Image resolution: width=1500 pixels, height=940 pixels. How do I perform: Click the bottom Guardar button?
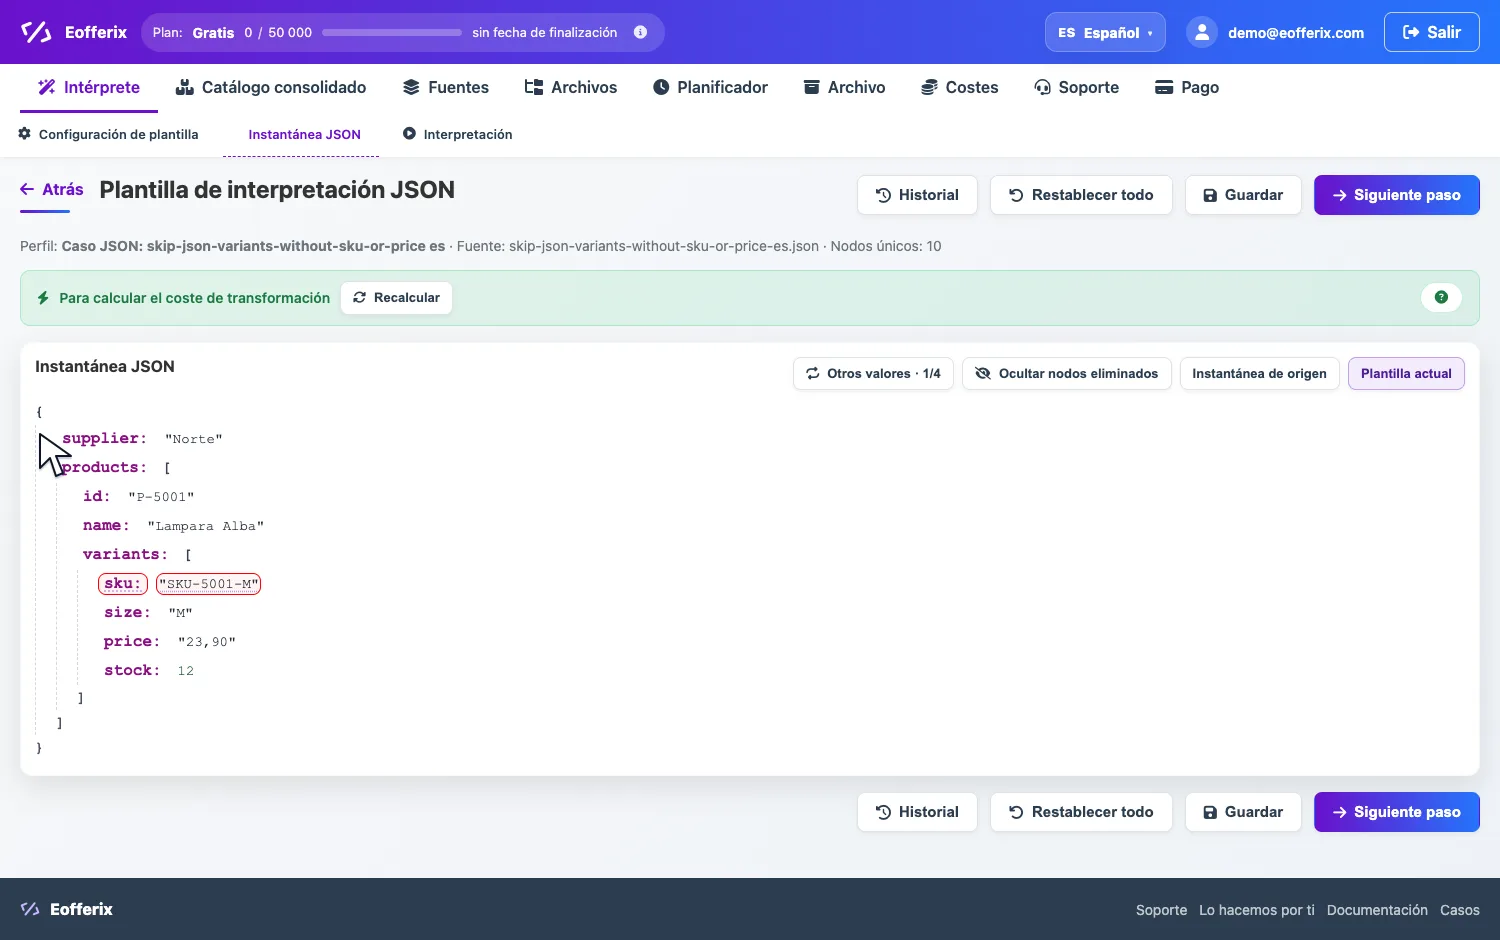pyautogui.click(x=1243, y=812)
